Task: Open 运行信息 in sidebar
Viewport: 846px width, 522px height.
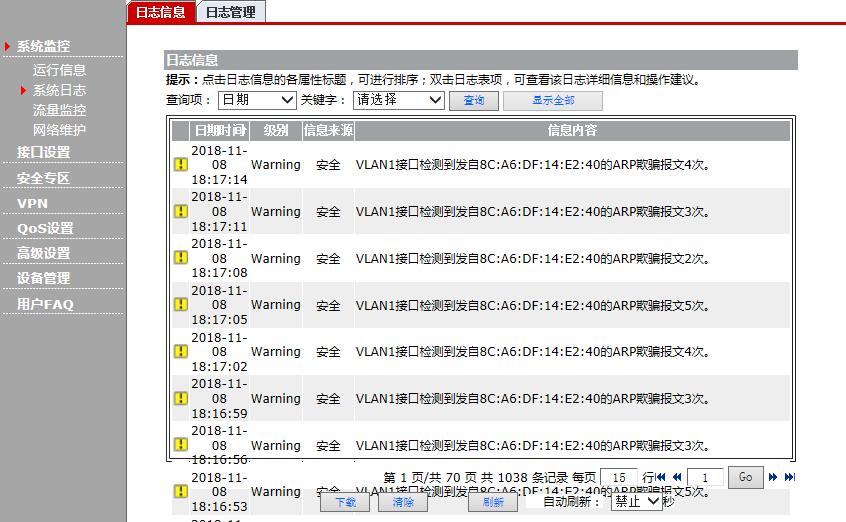Action: point(59,70)
